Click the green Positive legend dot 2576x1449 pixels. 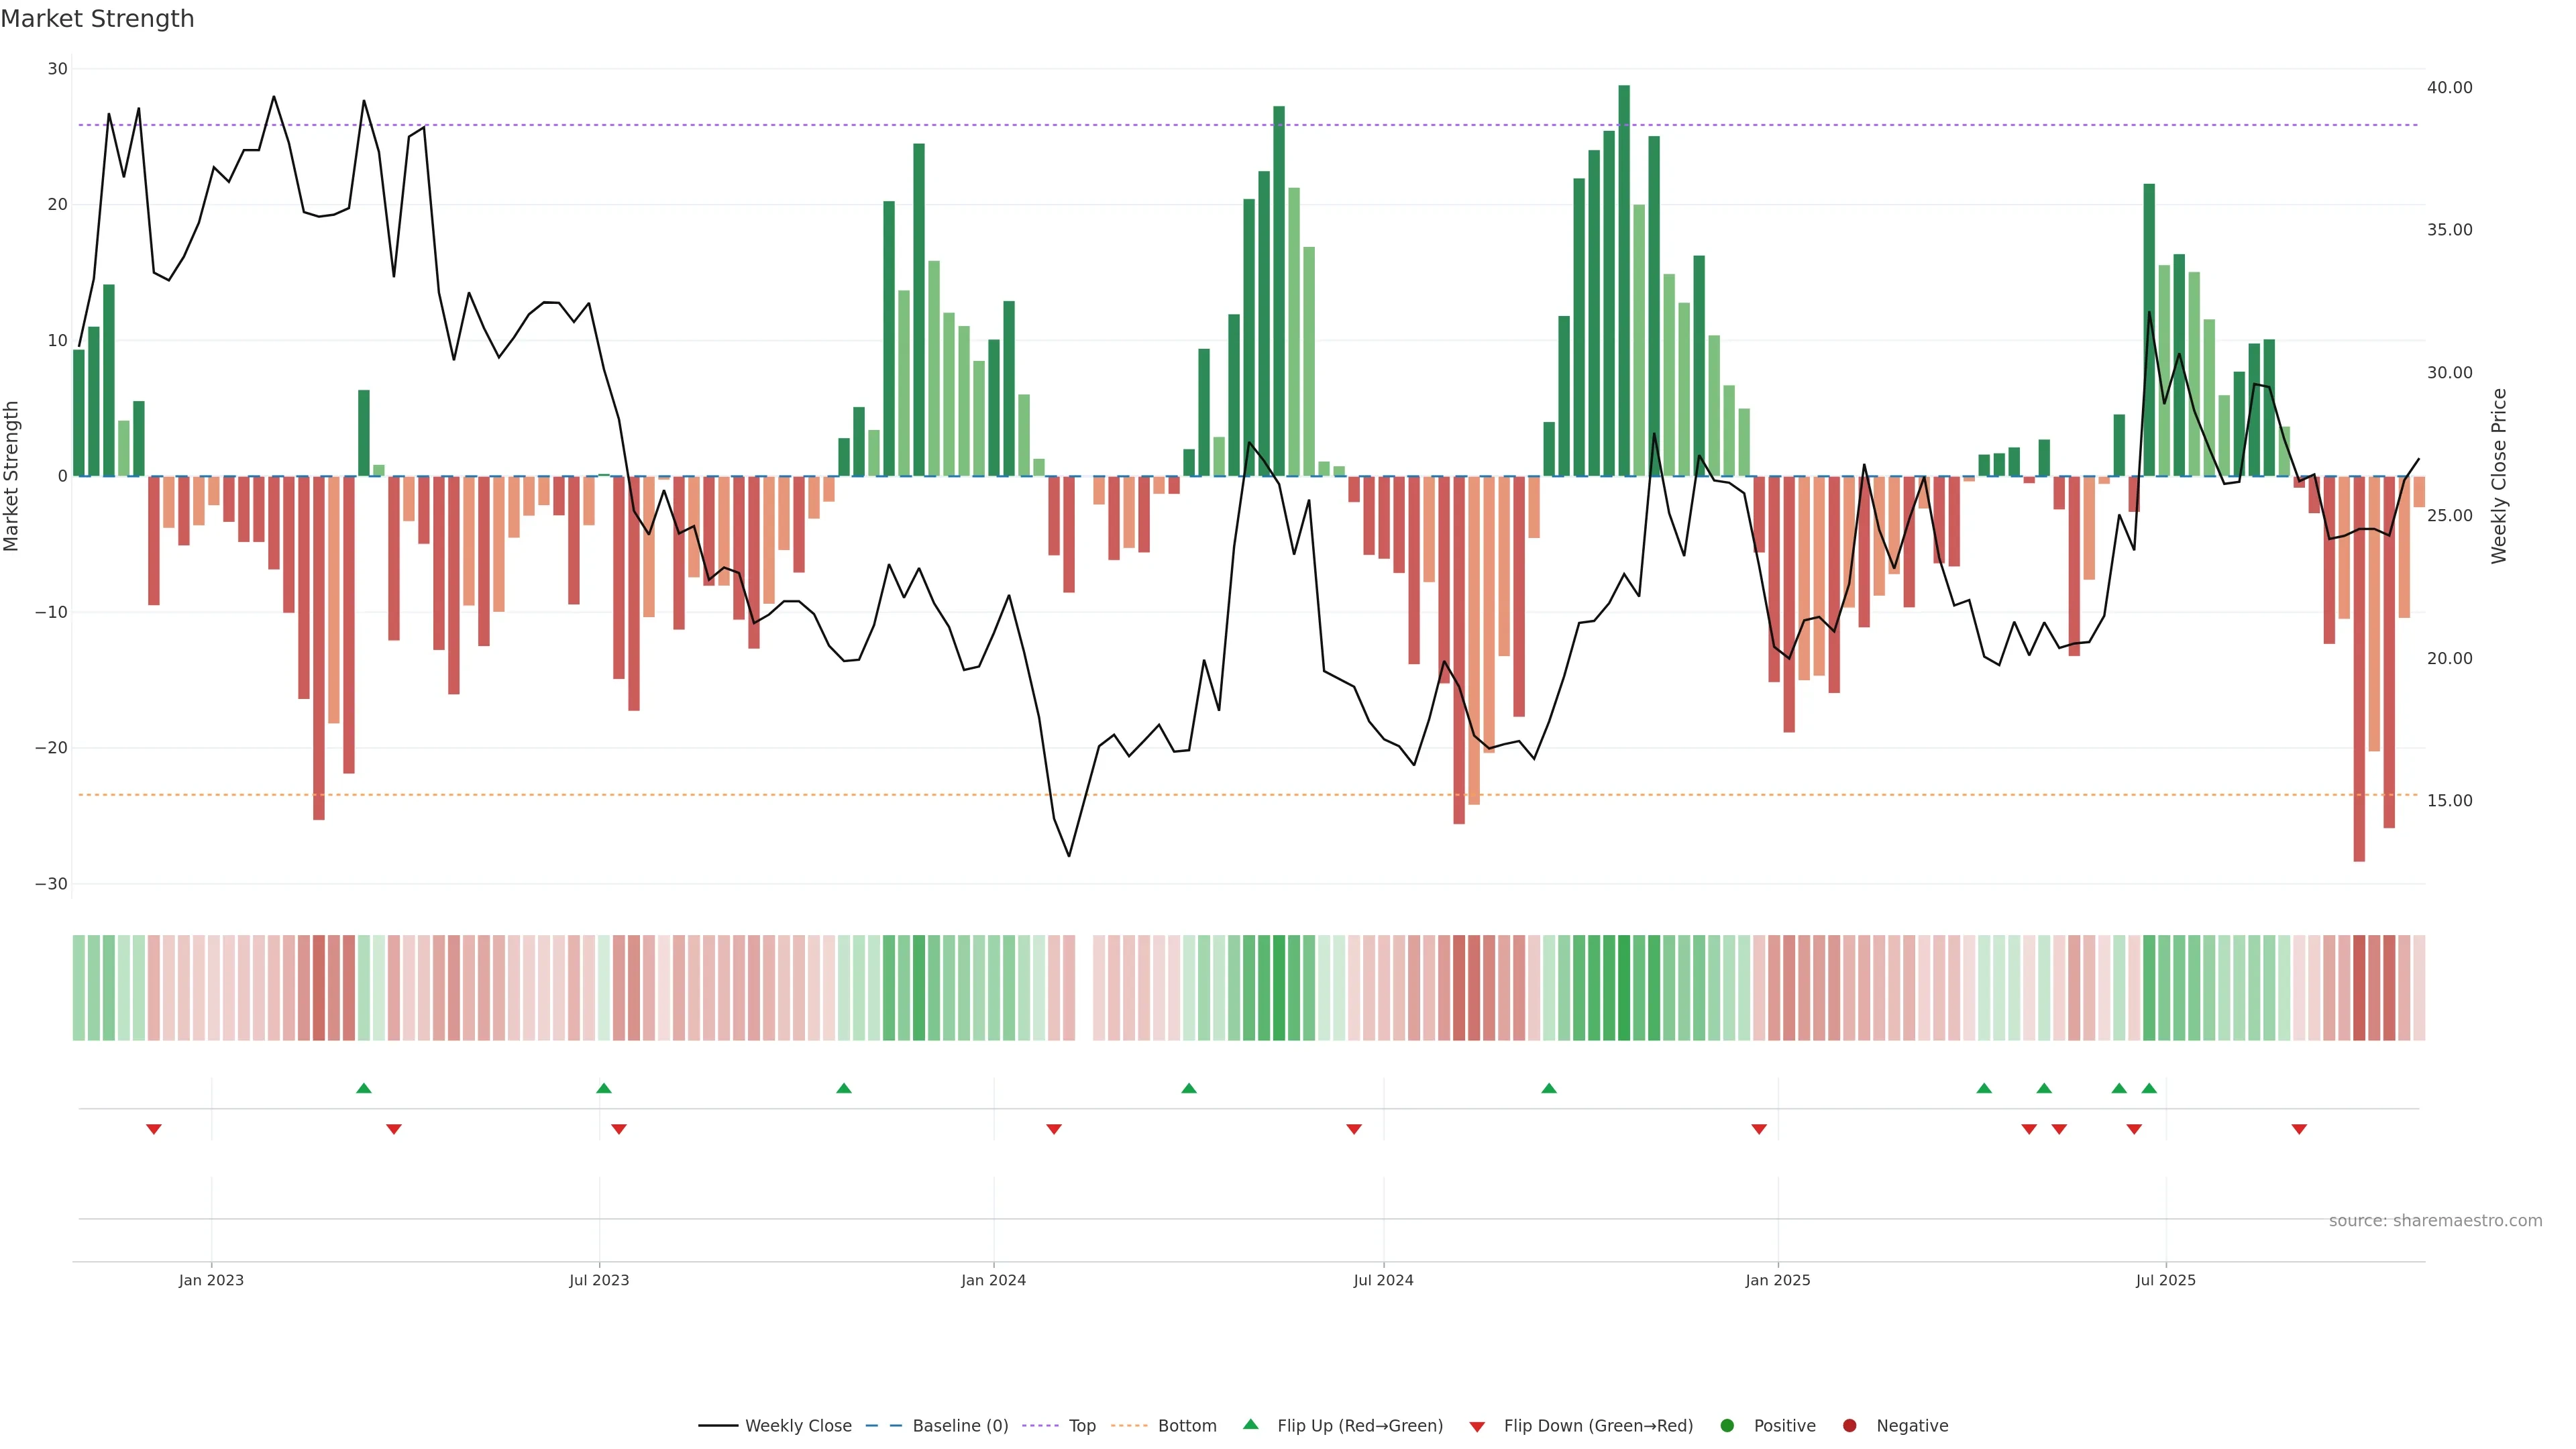point(1727,1426)
